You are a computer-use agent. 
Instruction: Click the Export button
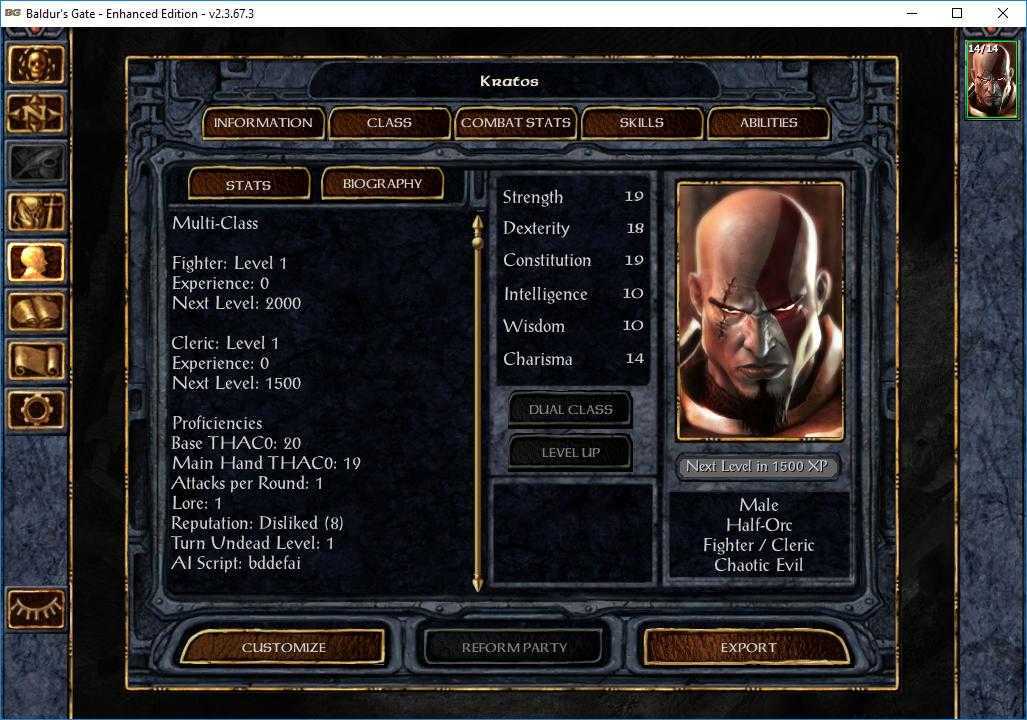748,647
